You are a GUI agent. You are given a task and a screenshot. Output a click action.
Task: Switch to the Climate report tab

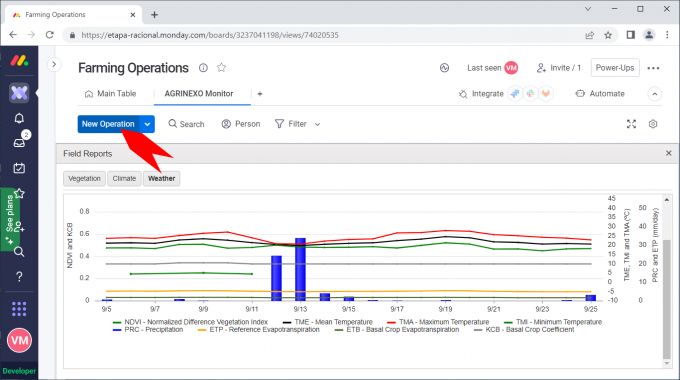point(124,178)
